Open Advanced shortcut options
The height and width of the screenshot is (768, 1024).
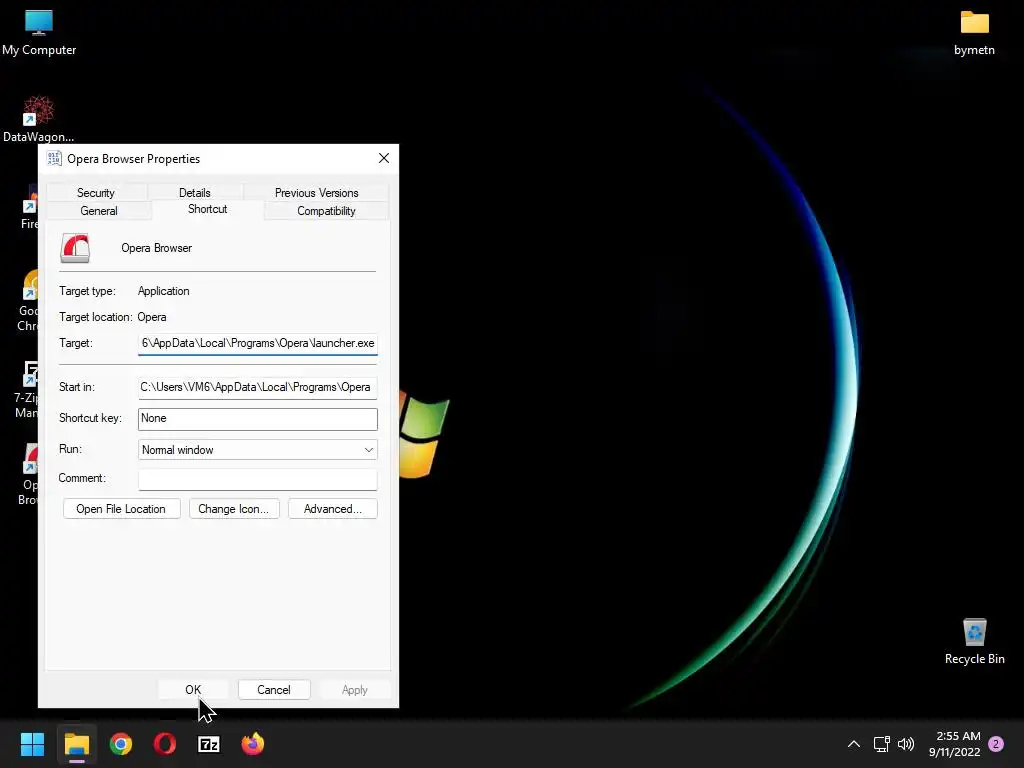pyautogui.click(x=332, y=509)
